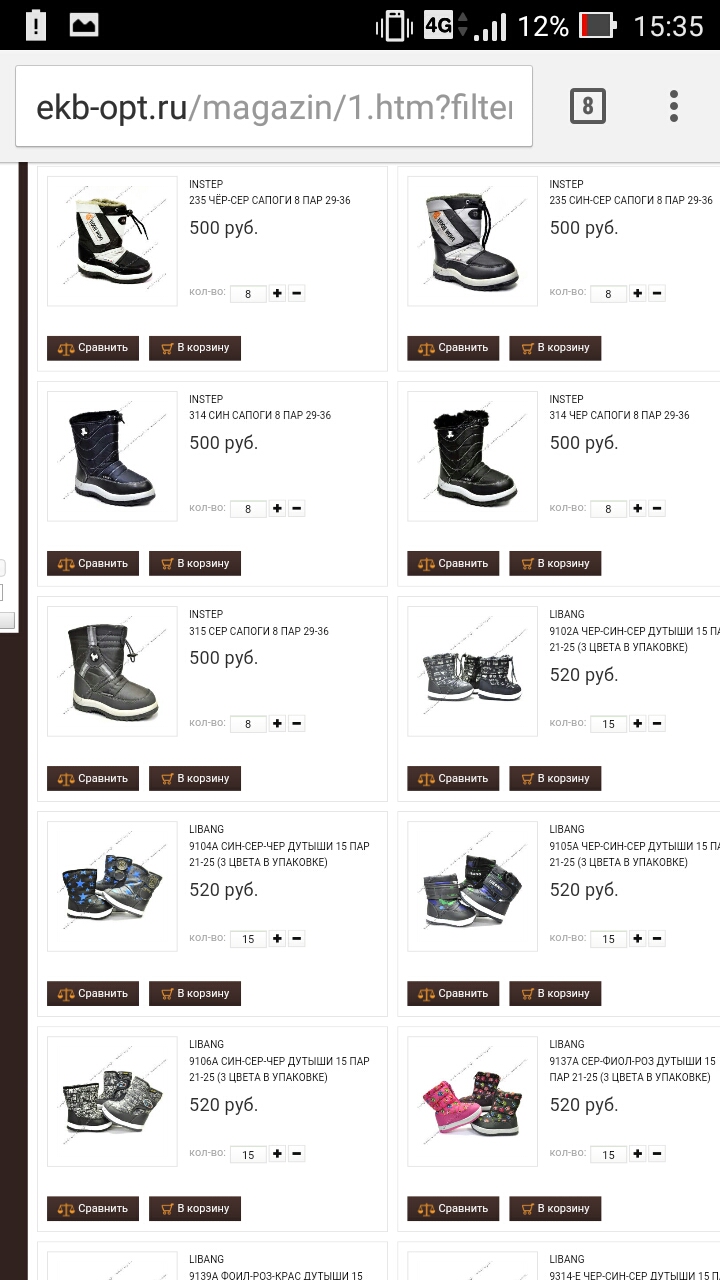Increase quantity for 9104A ДУТЫШИ

click(277, 938)
